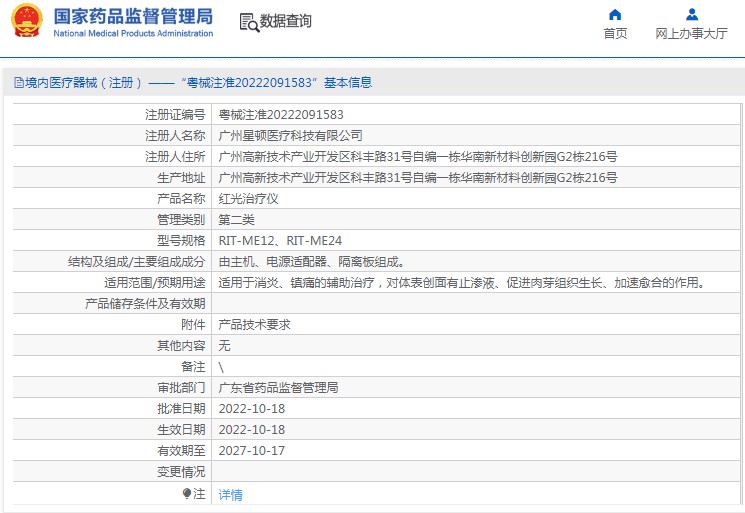Click the 备注 row label

pyautogui.click(x=193, y=367)
